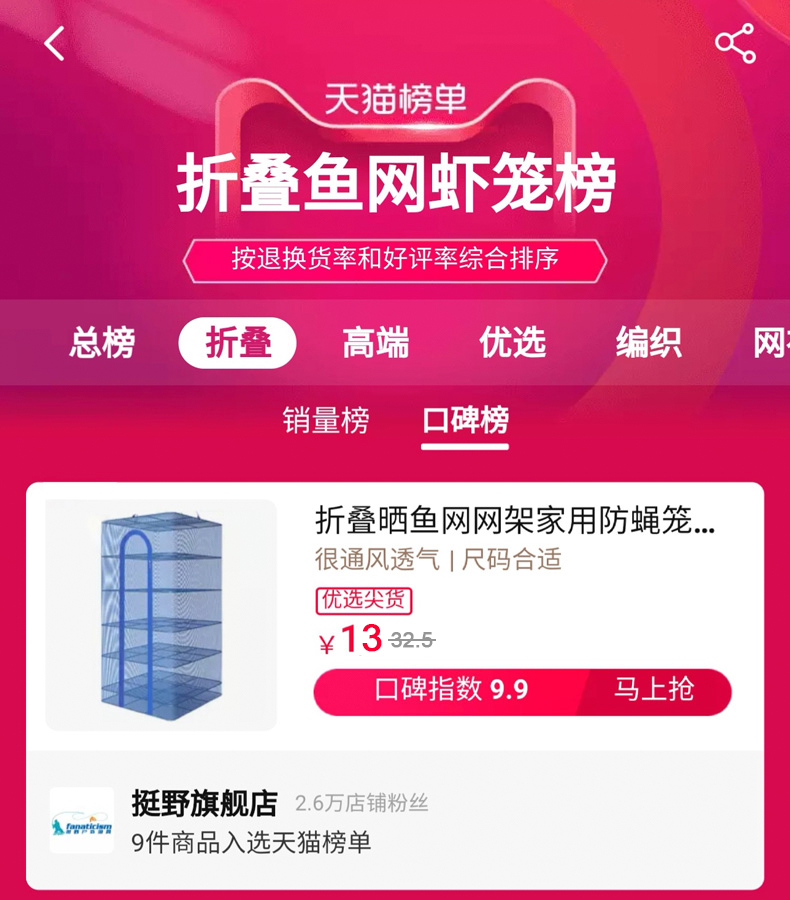Tap the 挺野旗舰店 store logo
Image resolution: width=790 pixels, height=900 pixels.
(82, 820)
